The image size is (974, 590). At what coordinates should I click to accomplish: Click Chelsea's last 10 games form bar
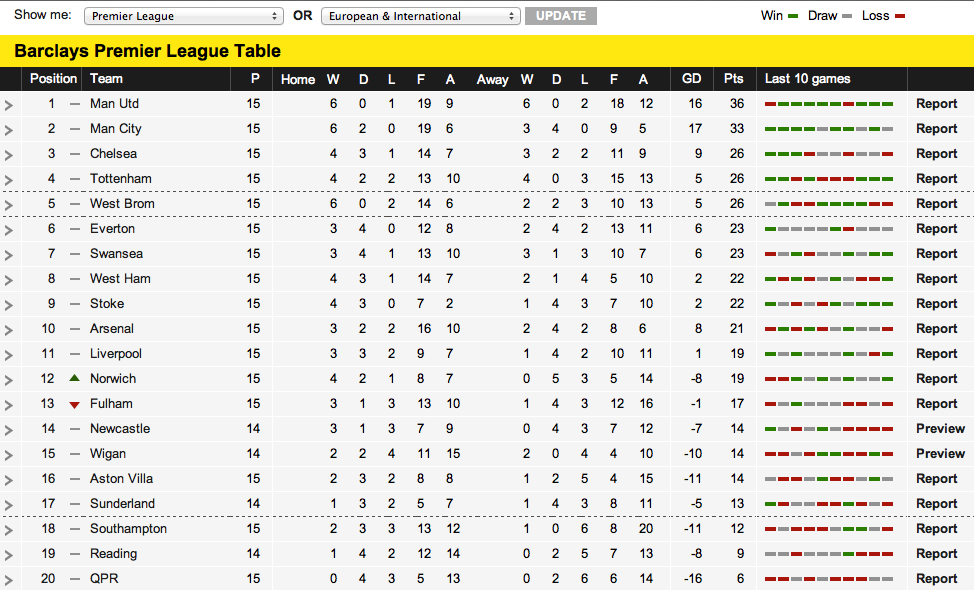point(828,154)
